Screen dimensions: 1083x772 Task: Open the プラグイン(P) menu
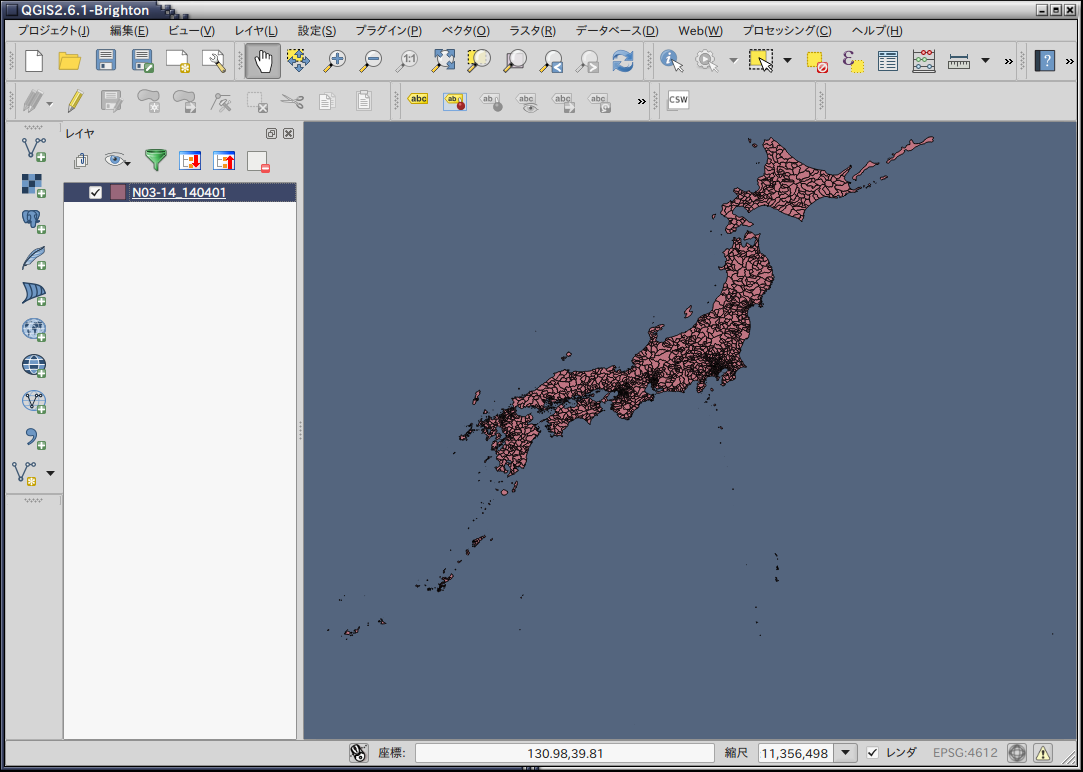[388, 31]
